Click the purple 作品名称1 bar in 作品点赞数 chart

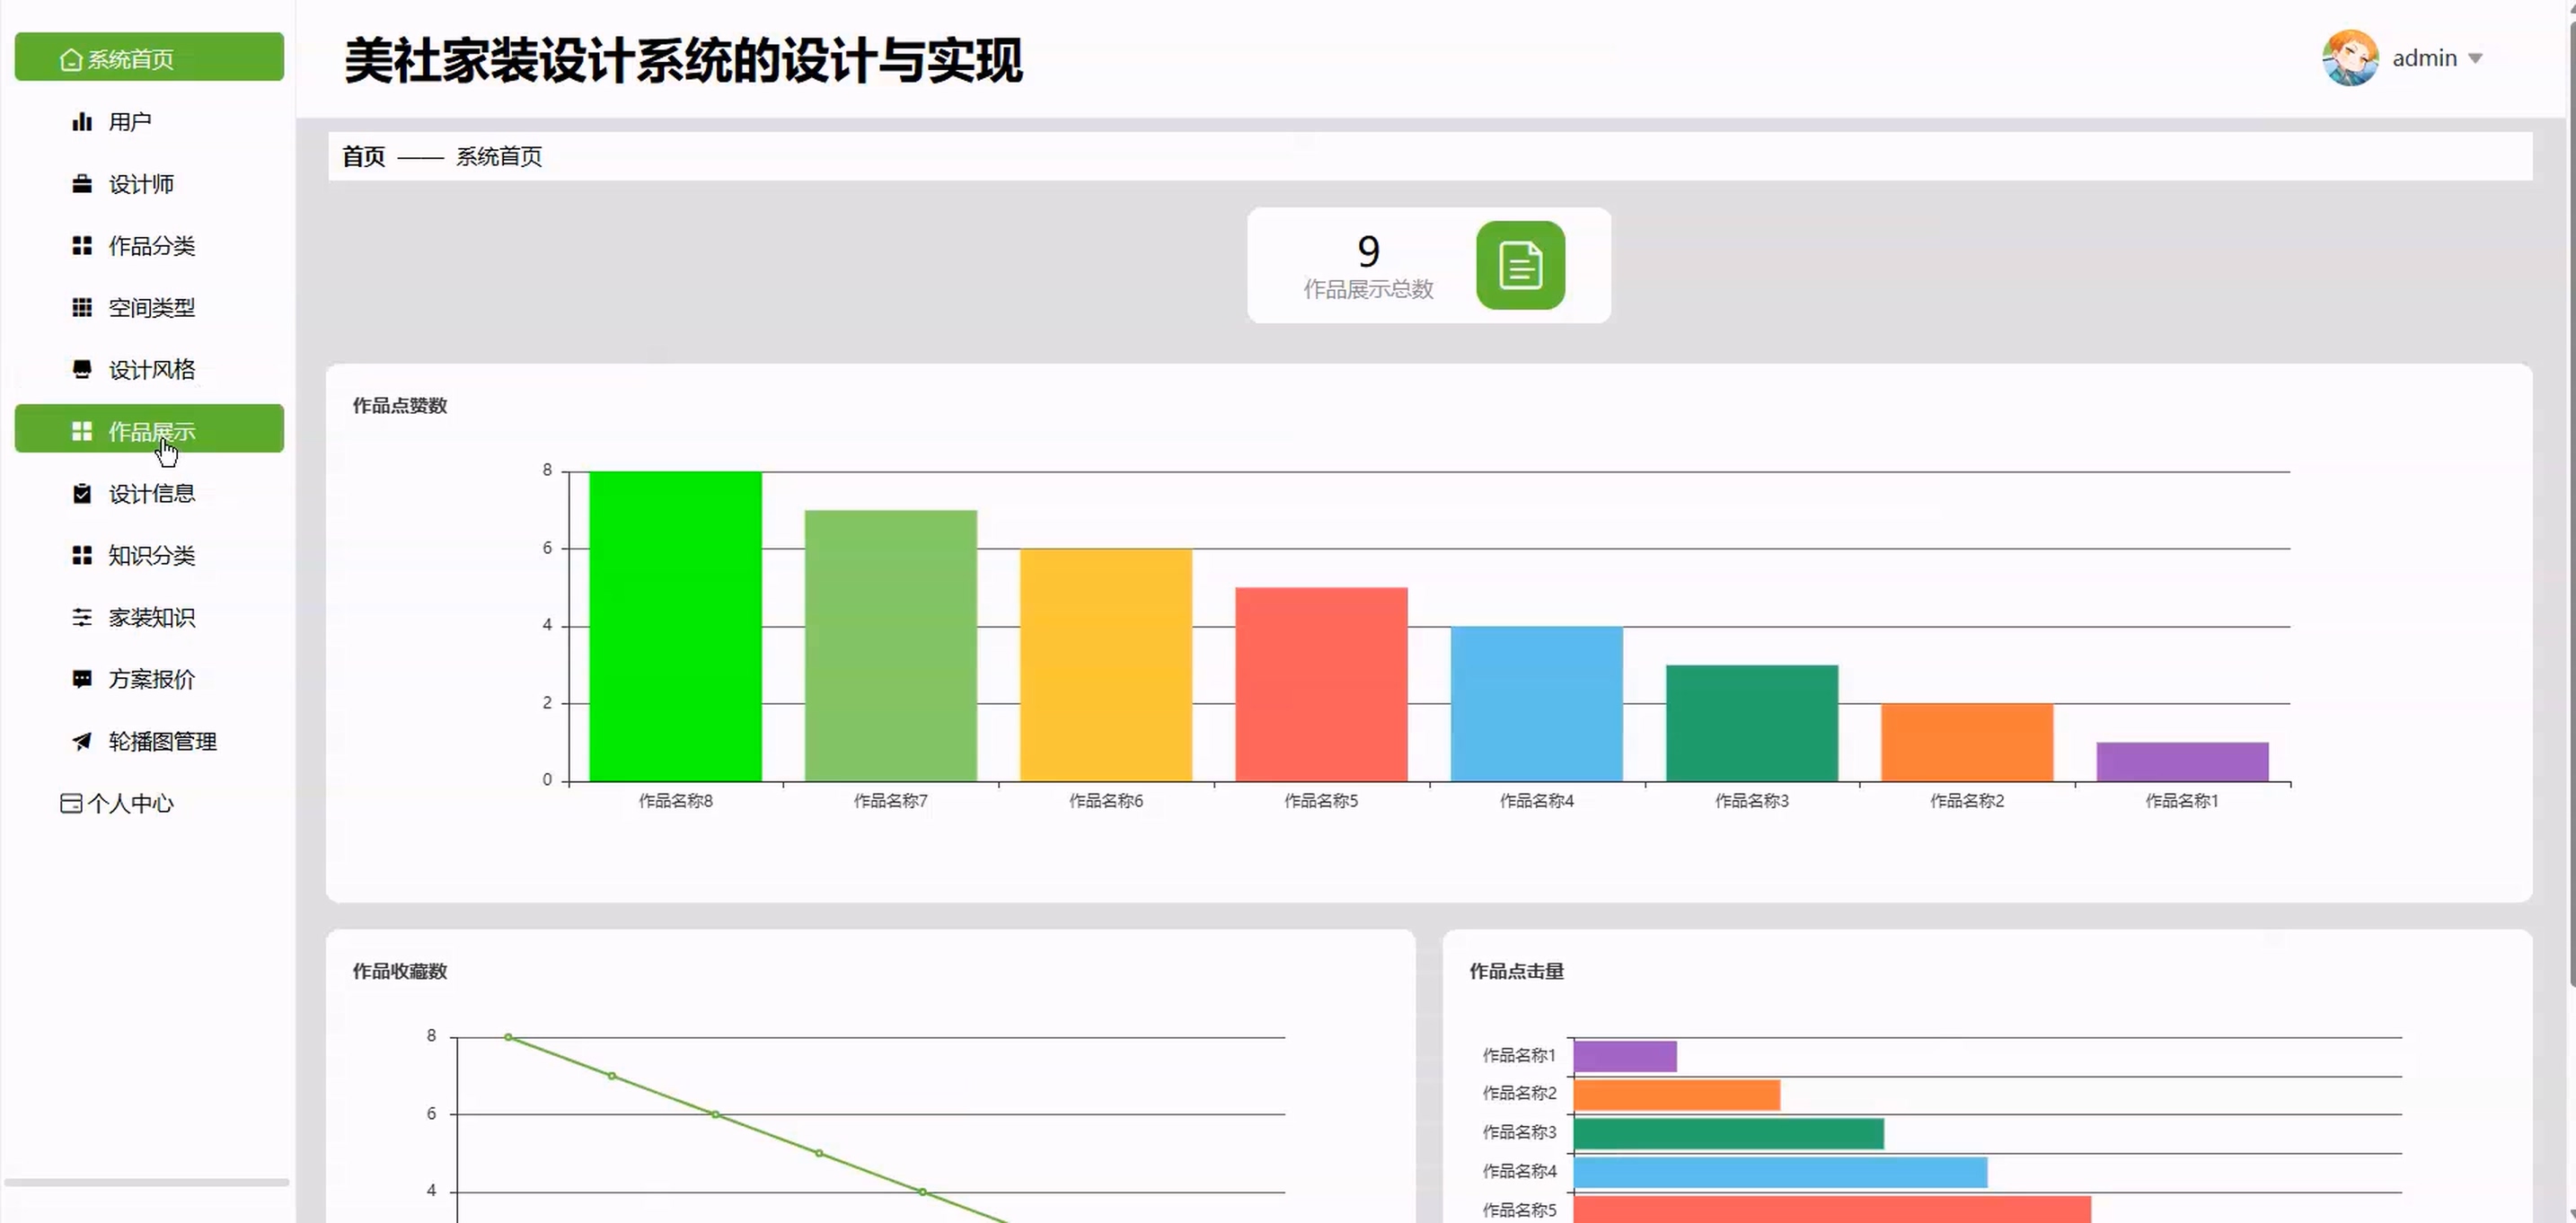point(2181,761)
